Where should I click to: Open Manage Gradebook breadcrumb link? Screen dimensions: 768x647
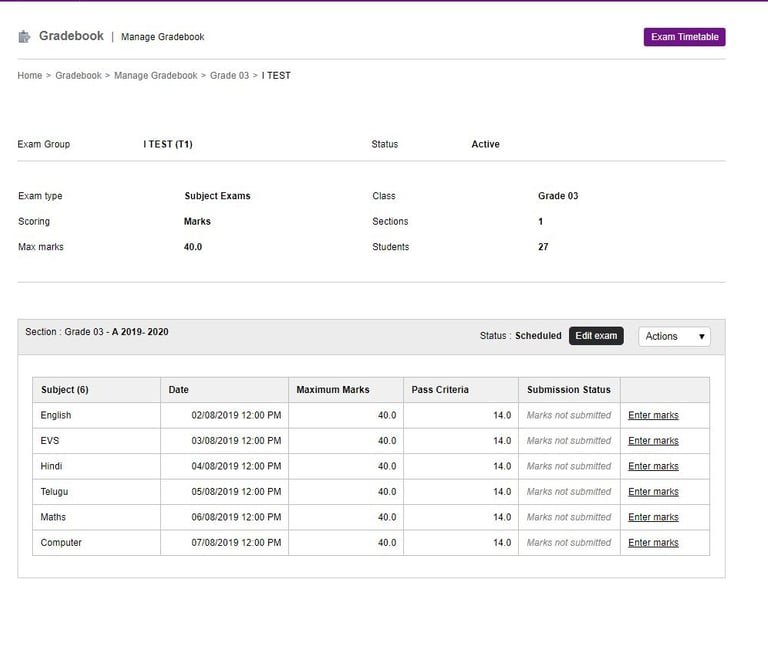coord(156,75)
